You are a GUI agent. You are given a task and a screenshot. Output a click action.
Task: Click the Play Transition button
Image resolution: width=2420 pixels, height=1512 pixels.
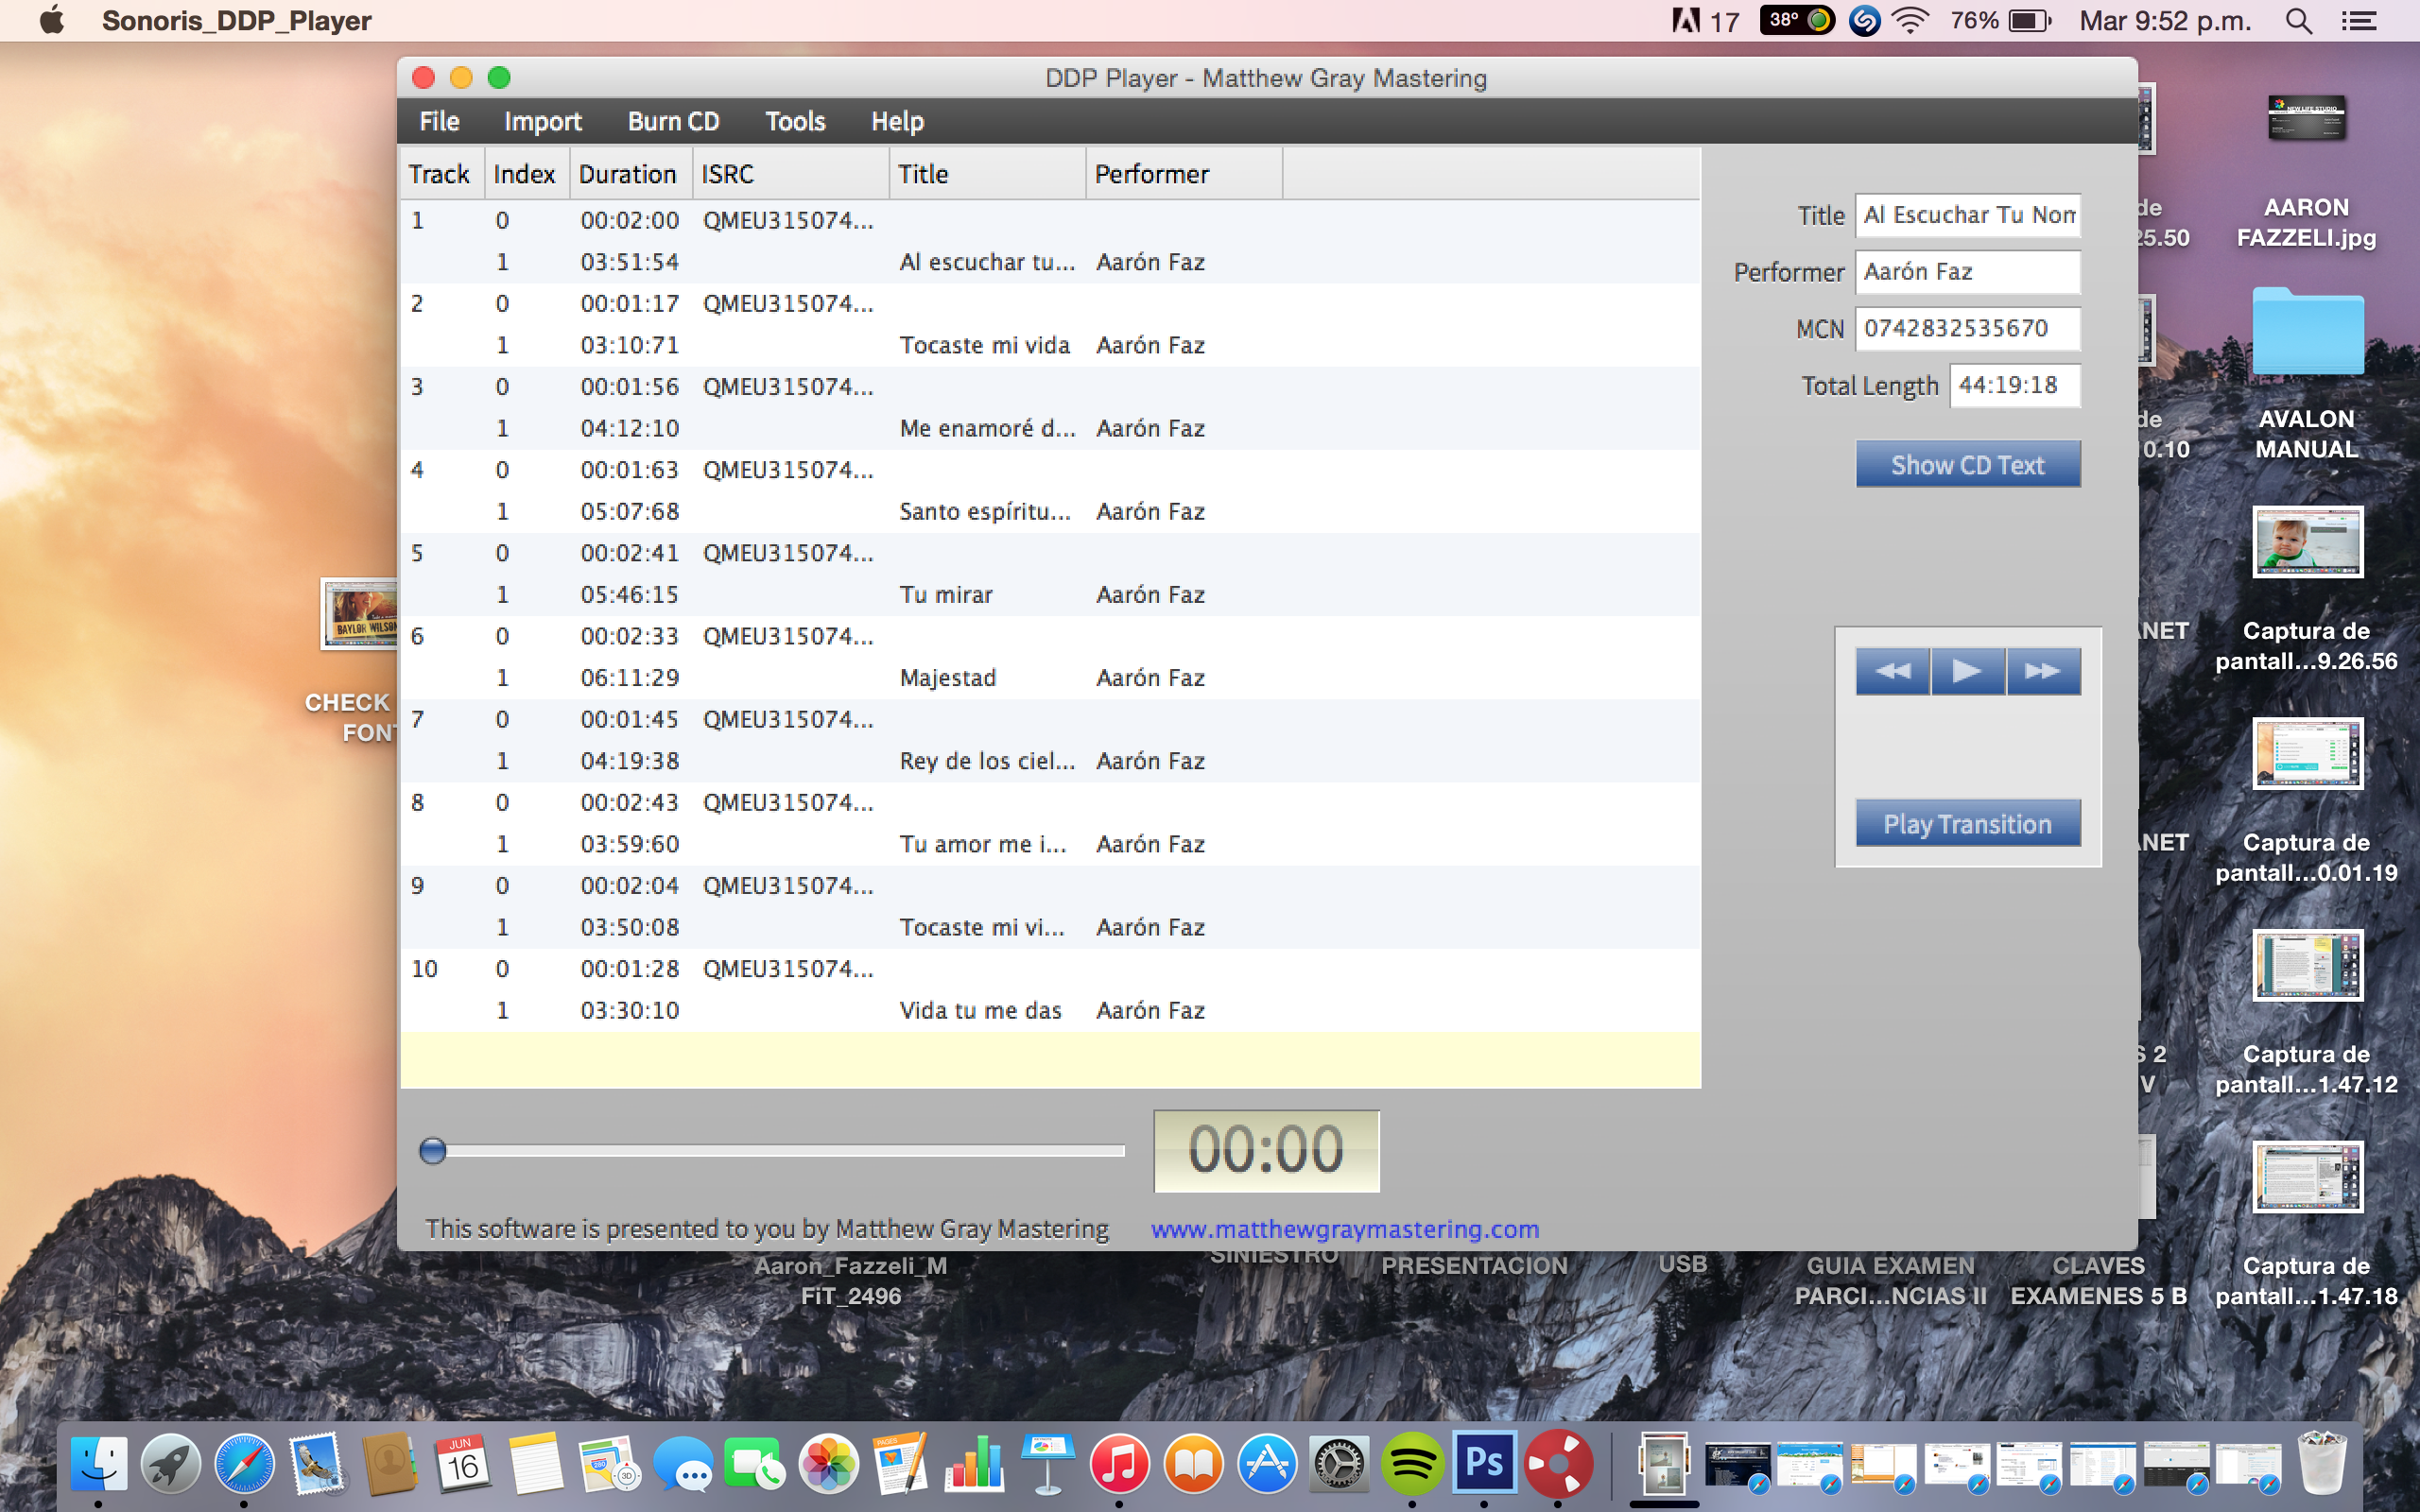click(x=1967, y=824)
